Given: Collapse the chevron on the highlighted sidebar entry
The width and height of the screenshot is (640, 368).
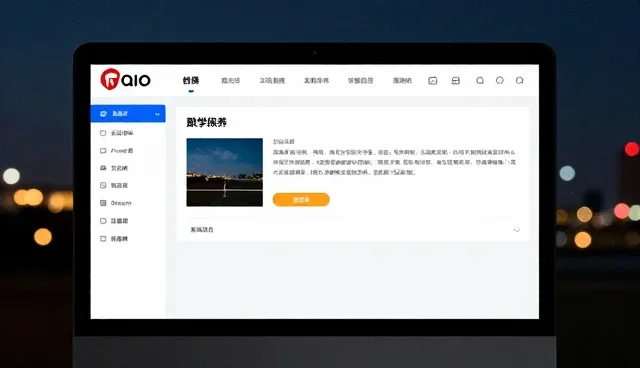Looking at the screenshot, I should click(158, 114).
